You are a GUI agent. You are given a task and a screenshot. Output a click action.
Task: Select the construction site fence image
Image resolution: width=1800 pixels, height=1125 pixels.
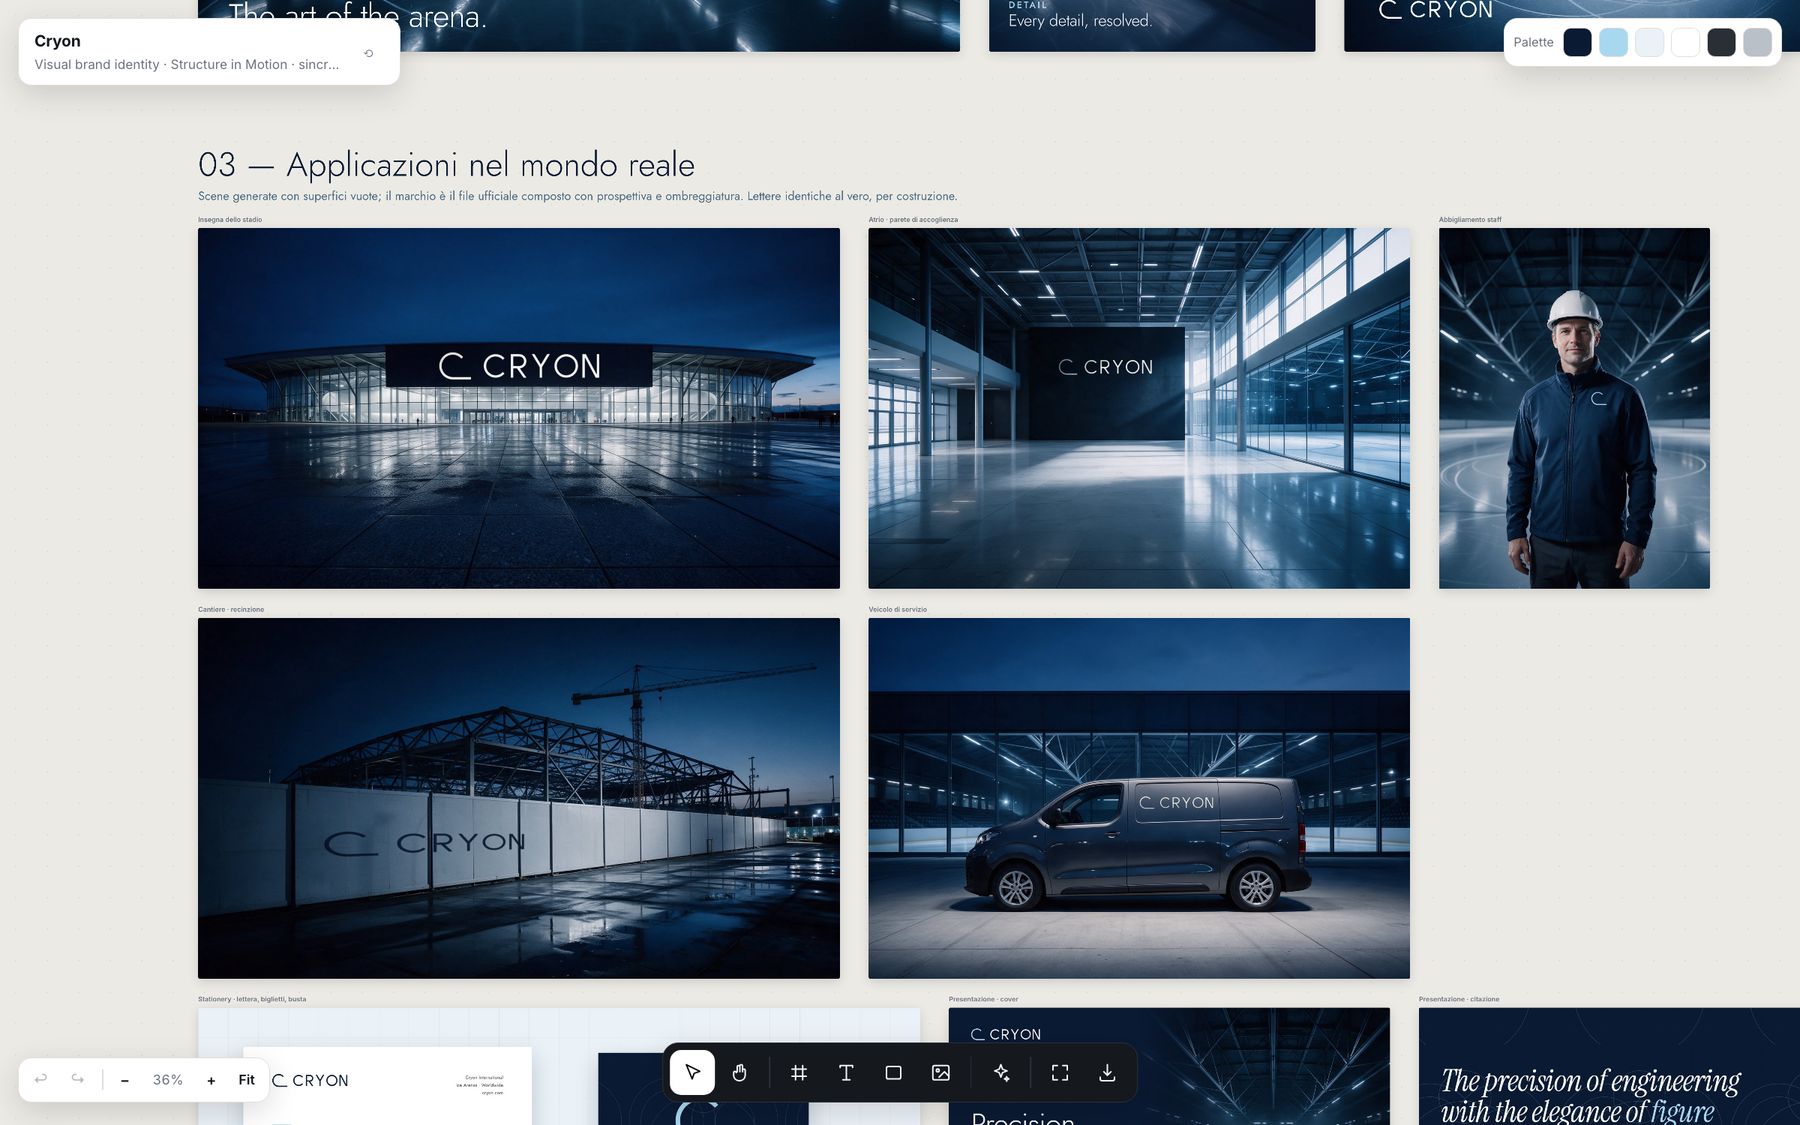click(x=519, y=798)
